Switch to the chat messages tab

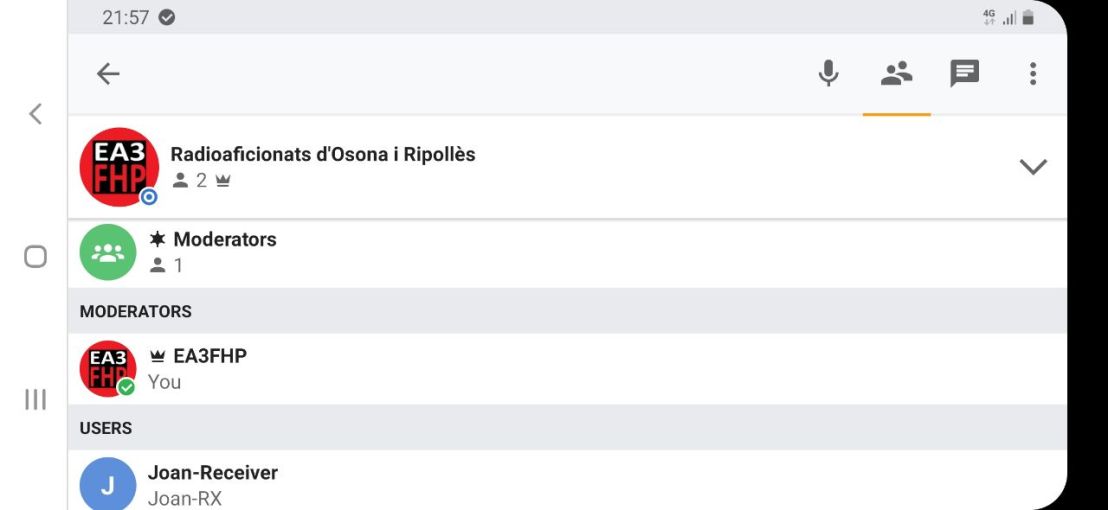(x=964, y=74)
